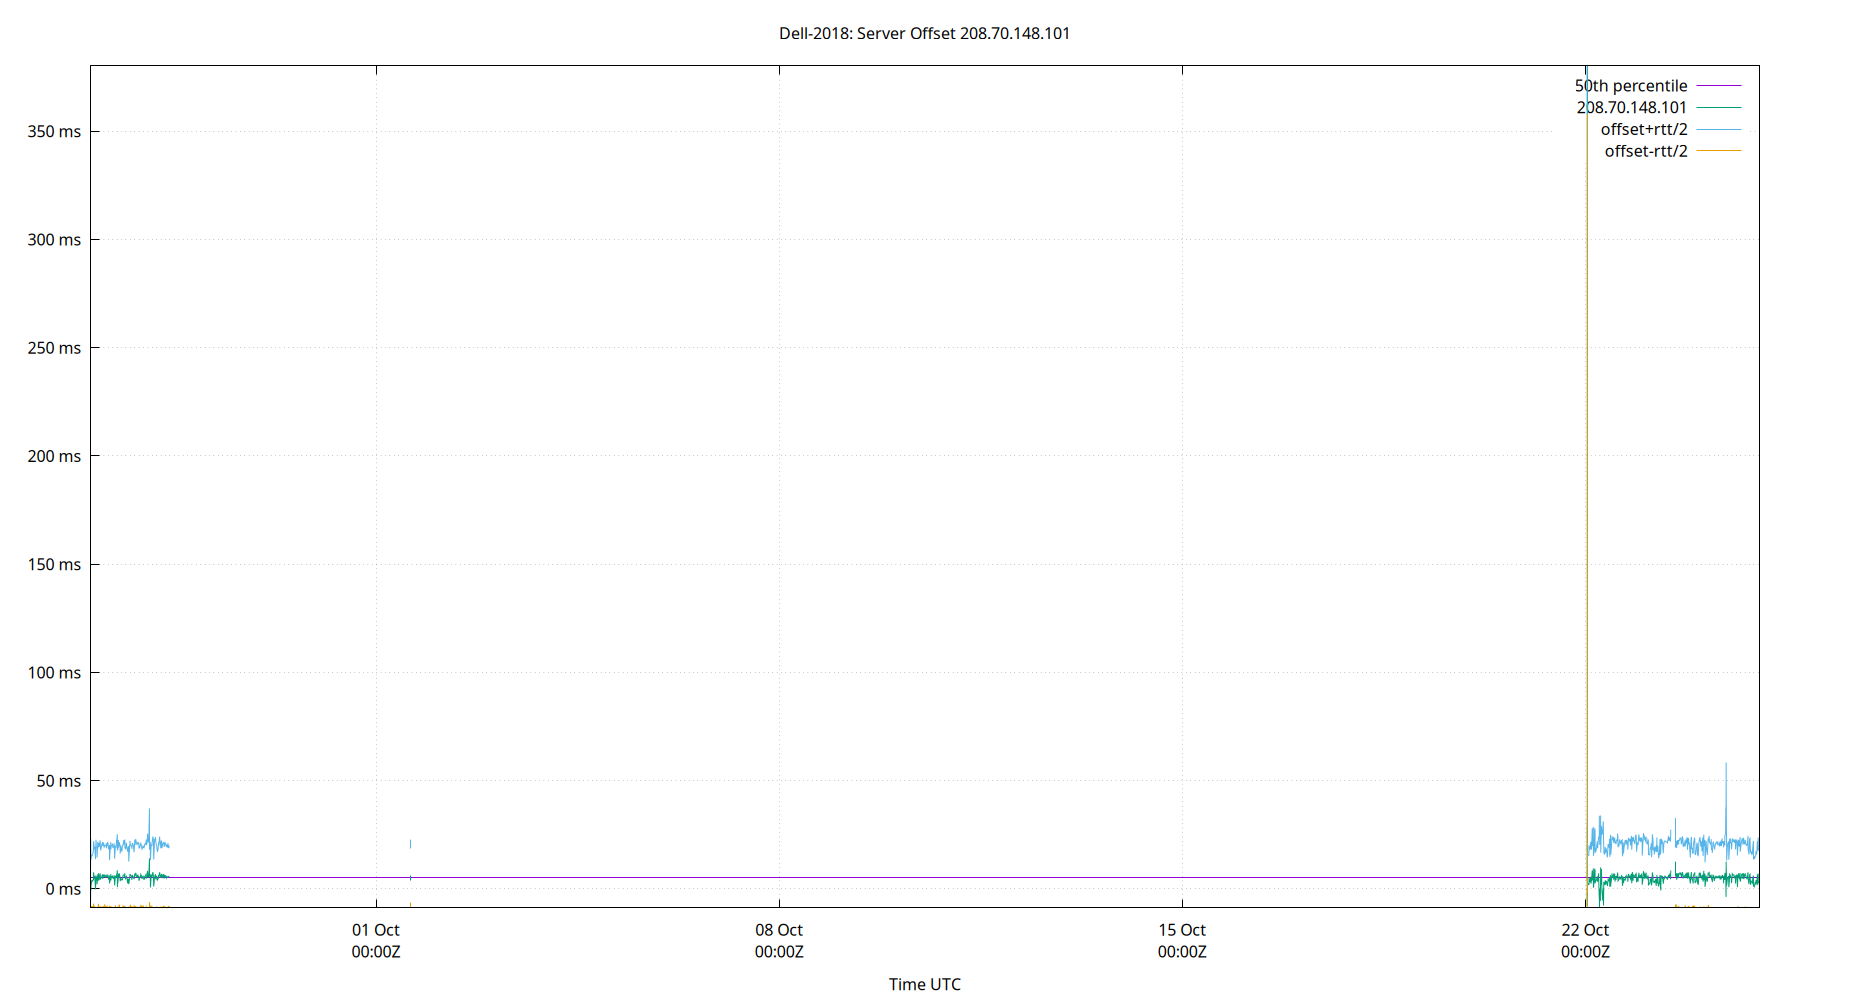
Task: Click the 'Time UTC' axis title
Action: pos(925,984)
